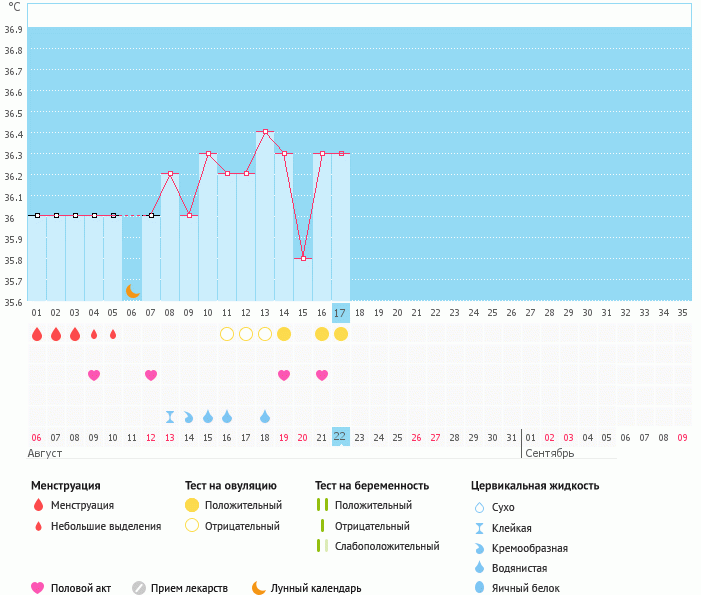Click the 35.8 temperature point on day 15
Viewport: 701px width, 595px height.
[303, 258]
